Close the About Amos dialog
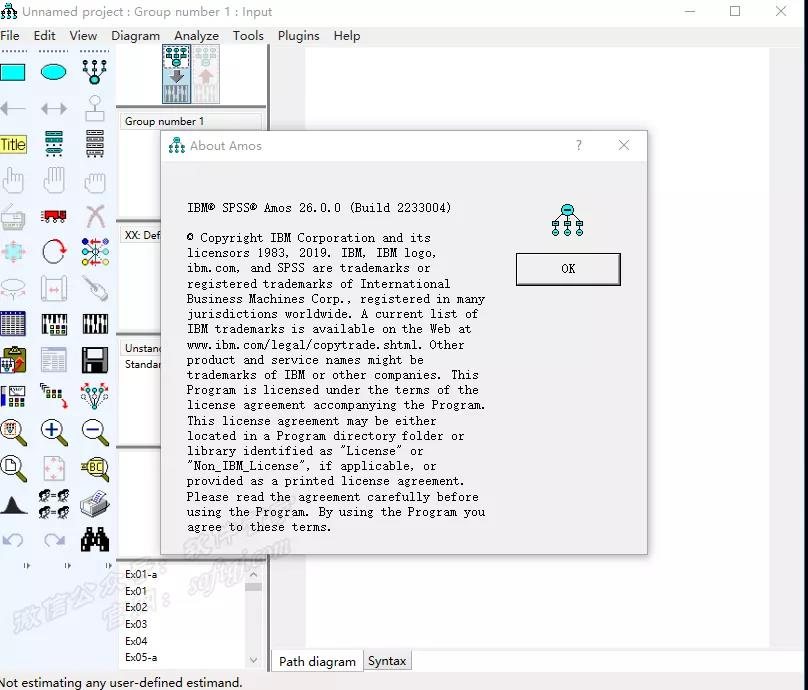 click(x=624, y=145)
